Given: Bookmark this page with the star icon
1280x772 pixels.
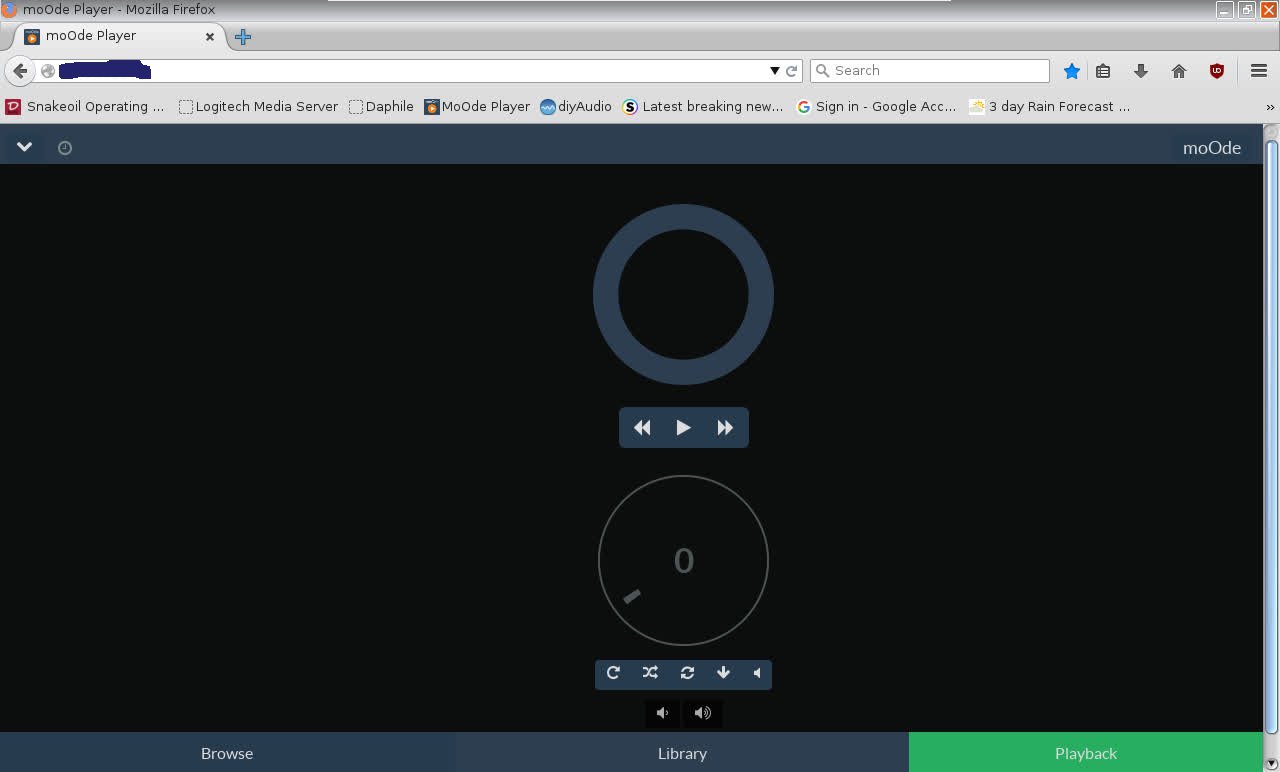Looking at the screenshot, I should pyautogui.click(x=1072, y=71).
